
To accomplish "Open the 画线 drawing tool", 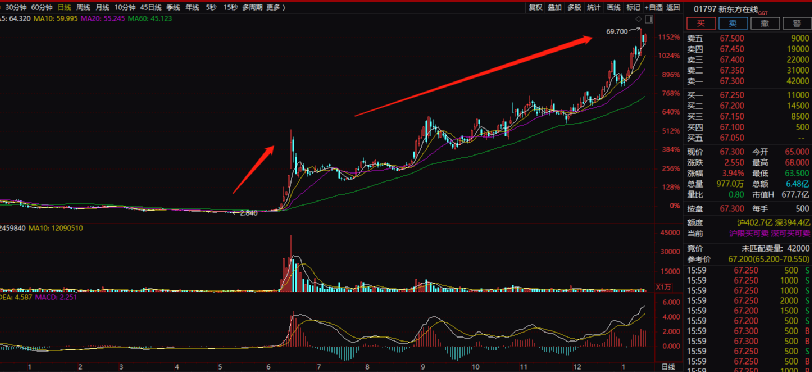I will click(613, 7).
